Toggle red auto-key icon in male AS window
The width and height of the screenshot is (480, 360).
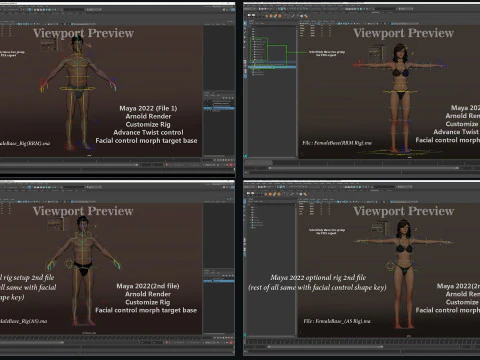[x=231, y=342]
